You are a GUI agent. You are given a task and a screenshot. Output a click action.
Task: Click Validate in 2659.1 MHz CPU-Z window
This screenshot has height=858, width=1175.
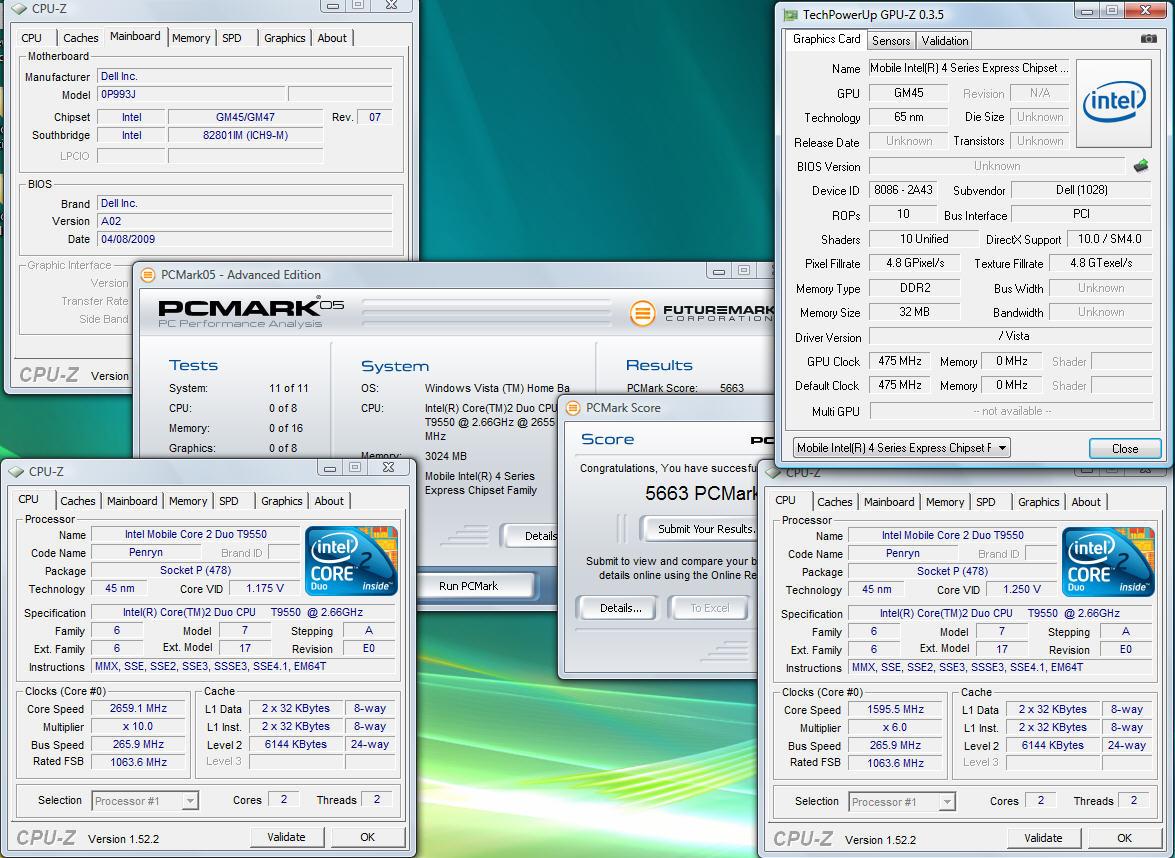tap(286, 837)
